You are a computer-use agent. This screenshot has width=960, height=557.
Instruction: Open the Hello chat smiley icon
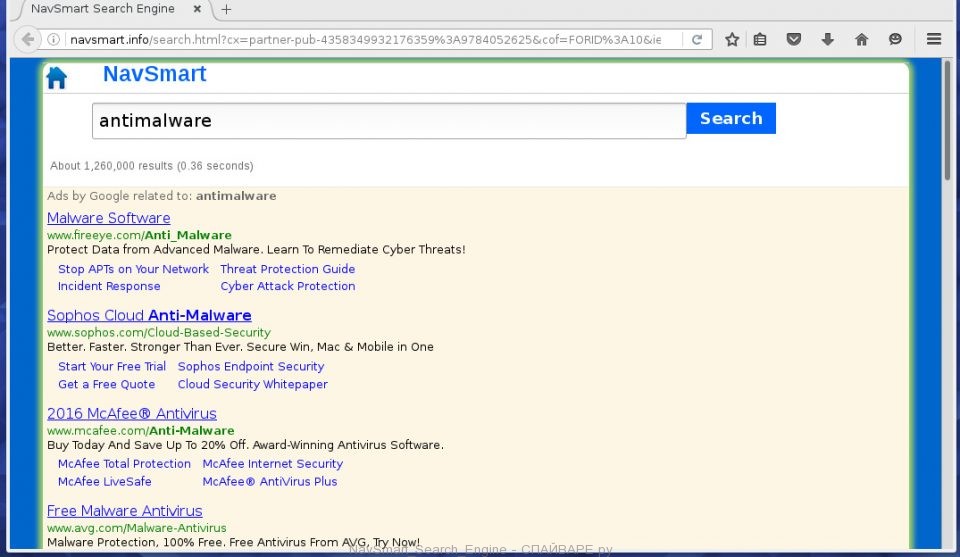(x=895, y=40)
